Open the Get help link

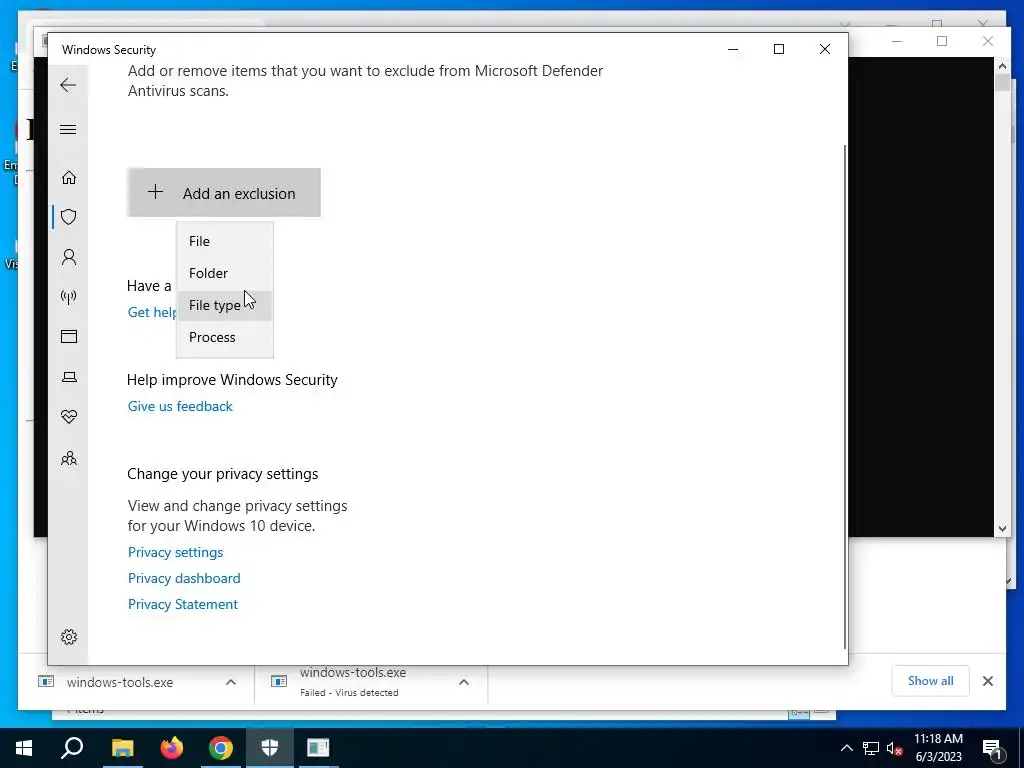152,312
